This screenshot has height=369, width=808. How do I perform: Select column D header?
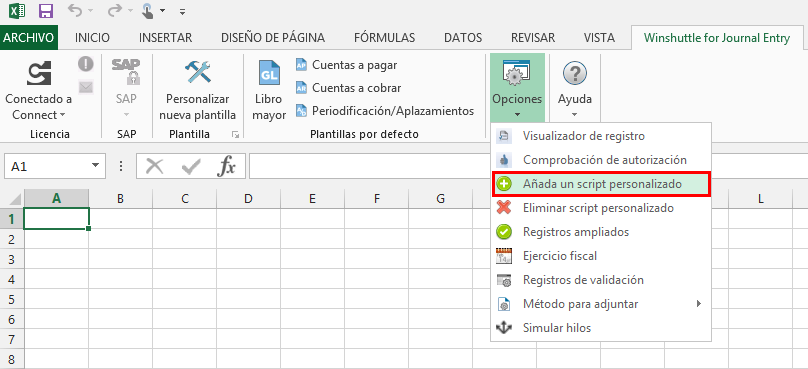(x=248, y=198)
